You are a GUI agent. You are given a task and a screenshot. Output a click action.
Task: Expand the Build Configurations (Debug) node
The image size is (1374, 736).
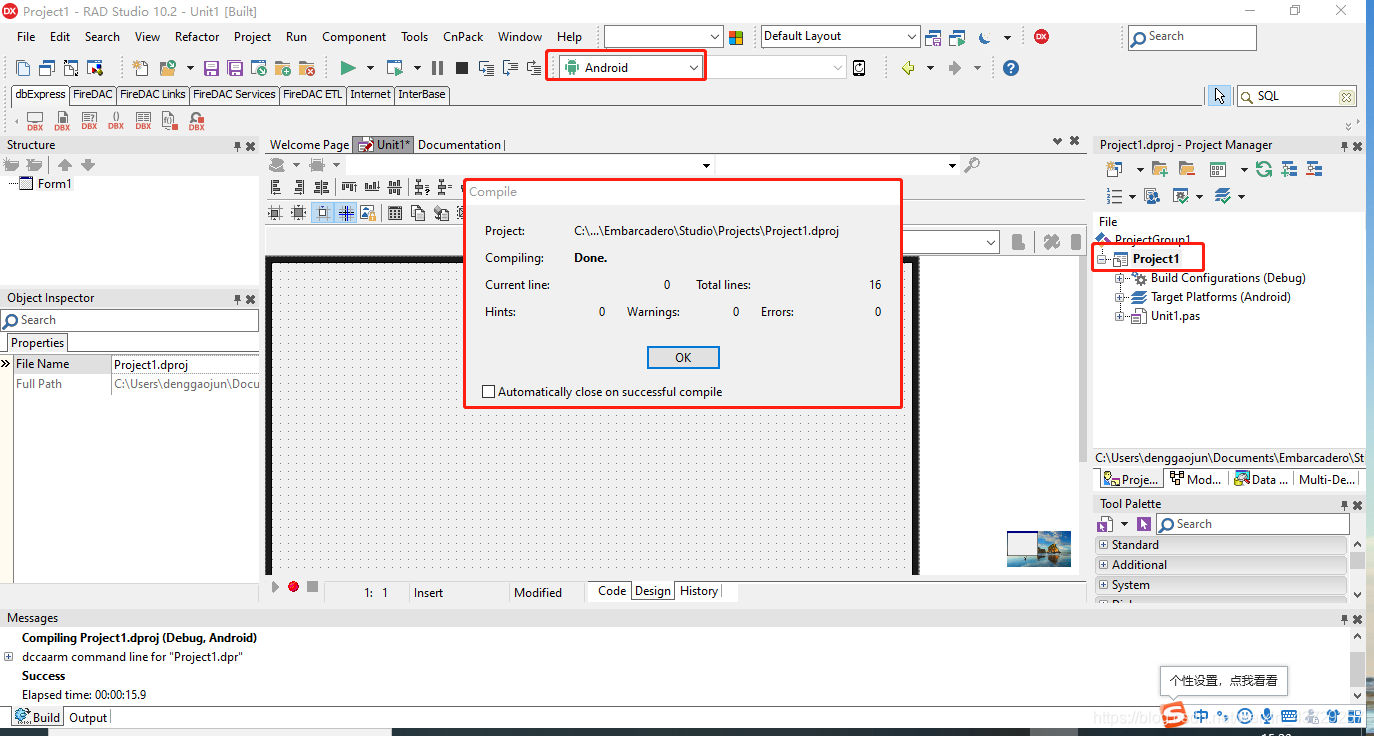[x=1121, y=278]
